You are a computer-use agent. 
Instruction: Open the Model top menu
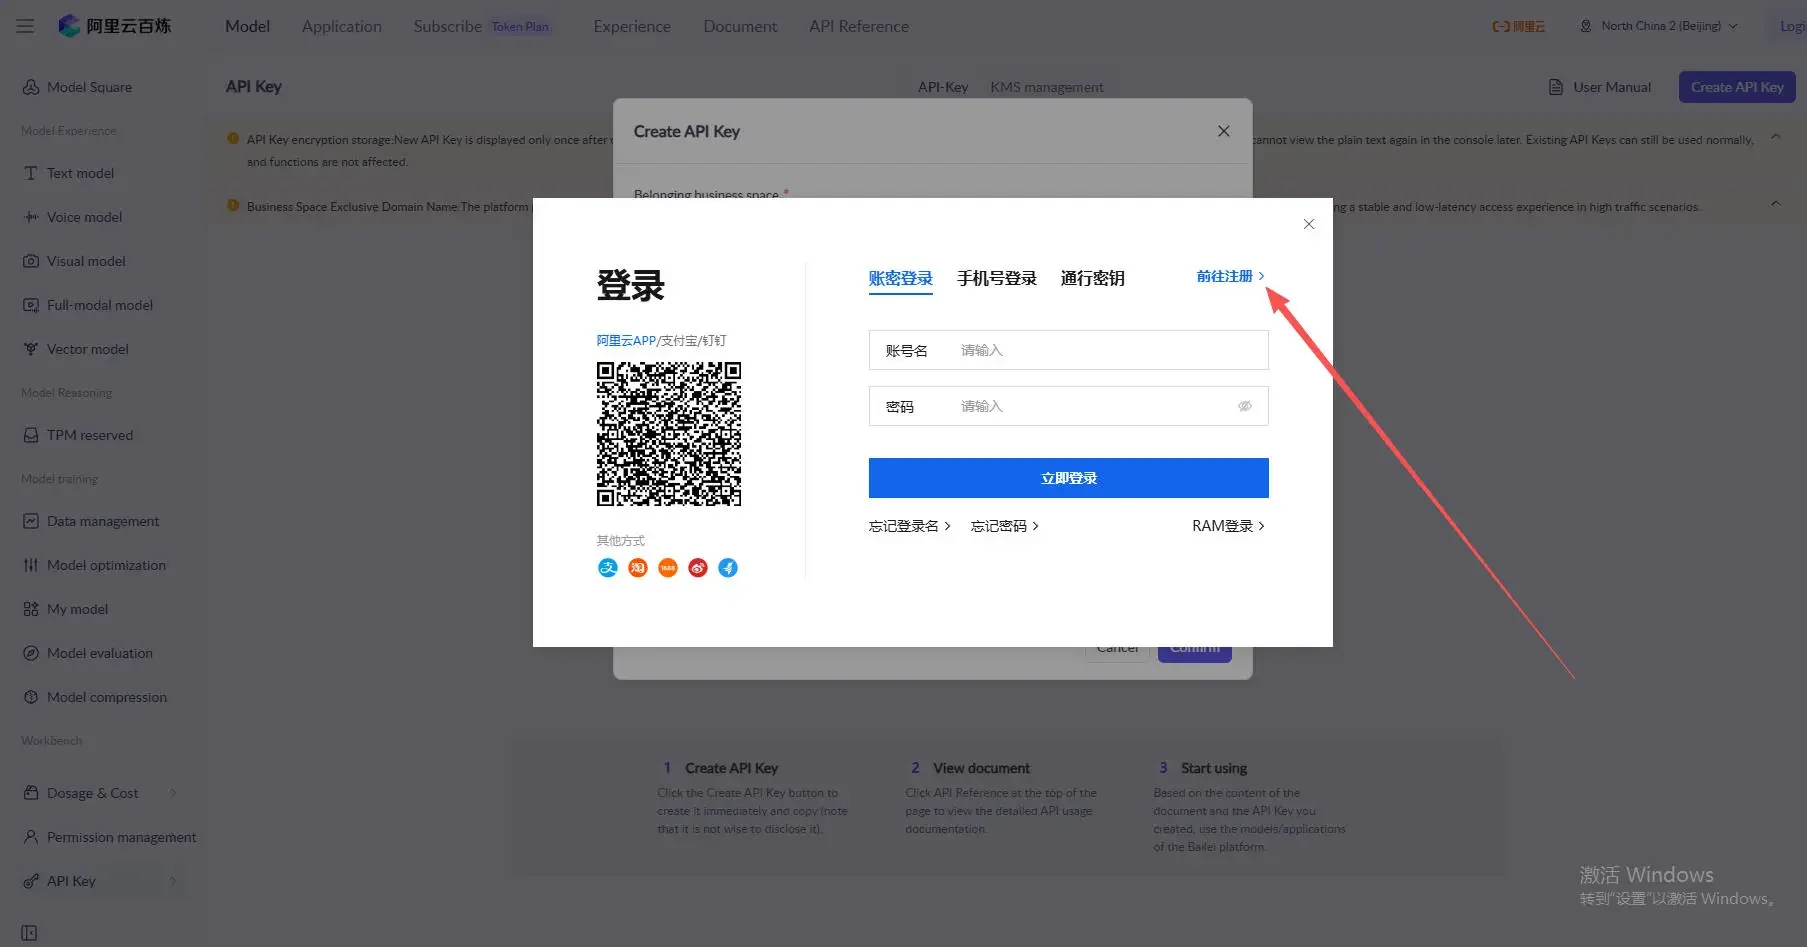point(247,26)
